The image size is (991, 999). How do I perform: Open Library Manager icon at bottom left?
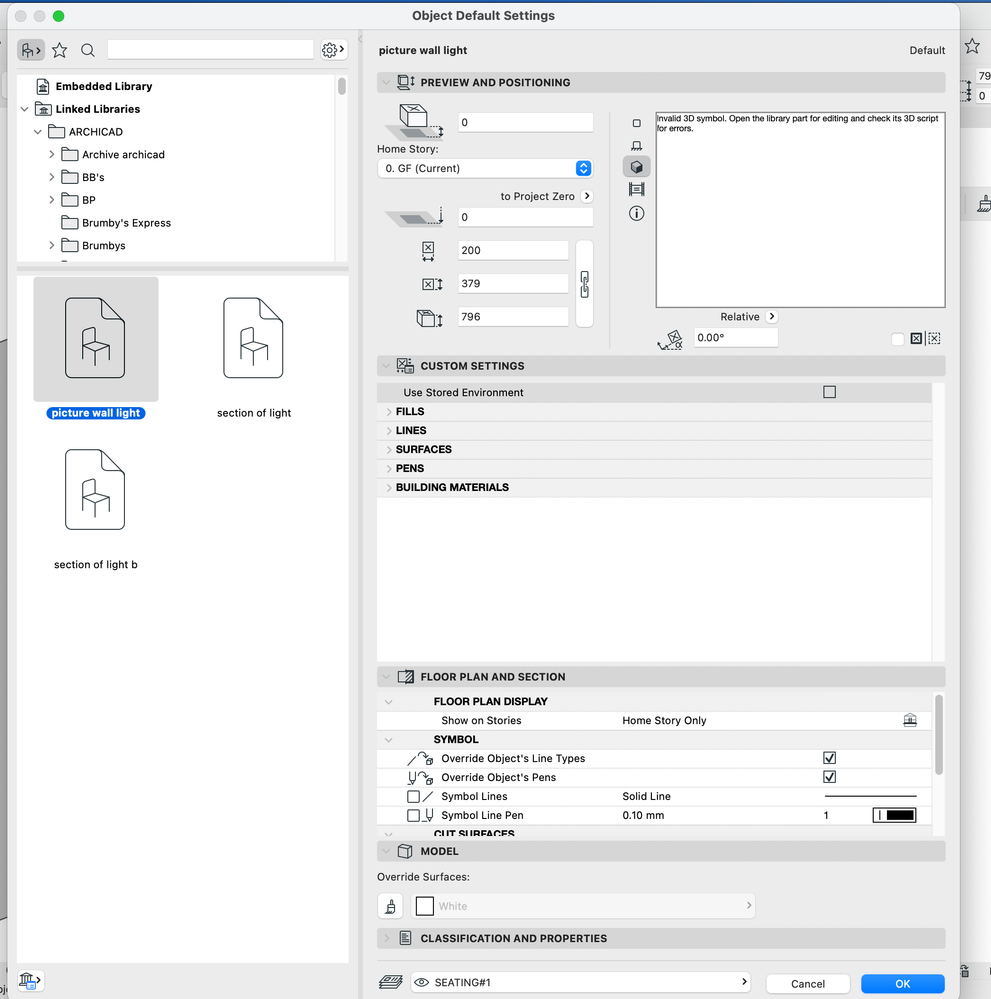pyautogui.click(x=29, y=980)
